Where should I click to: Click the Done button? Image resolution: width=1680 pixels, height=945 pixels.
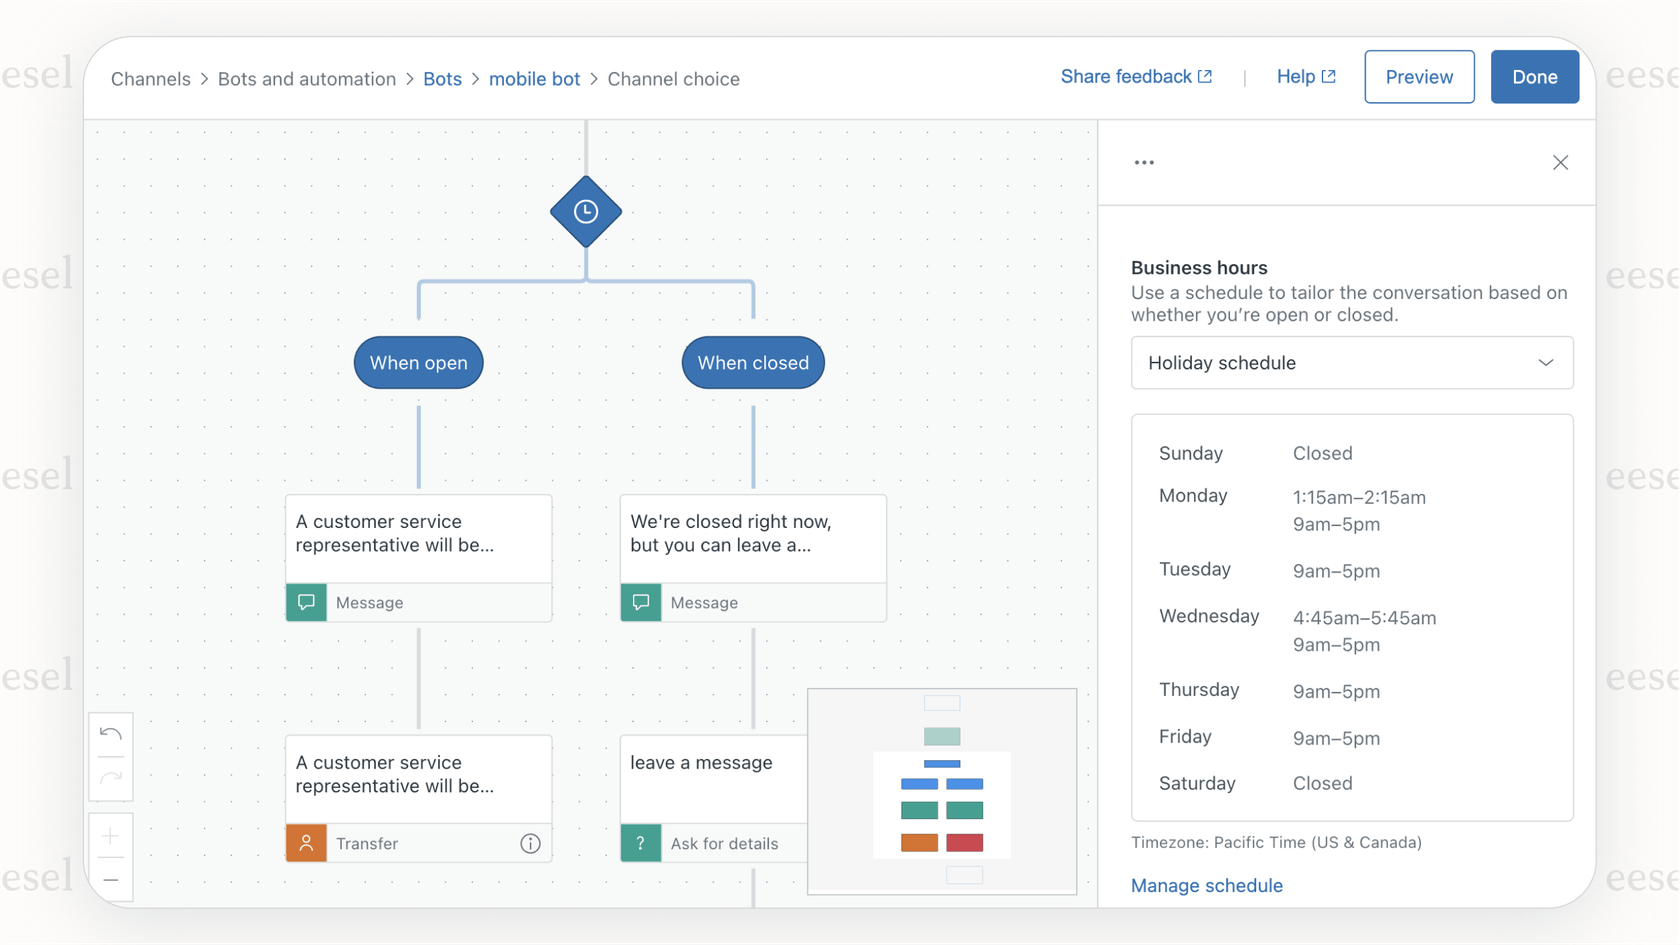tap(1534, 76)
